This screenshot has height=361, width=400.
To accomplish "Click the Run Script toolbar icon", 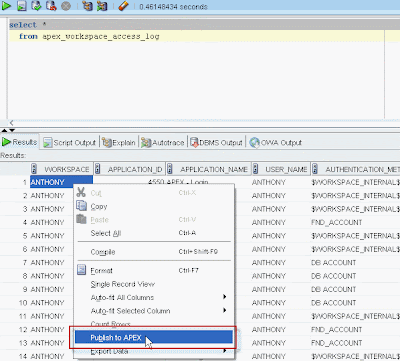I will coord(22,6).
